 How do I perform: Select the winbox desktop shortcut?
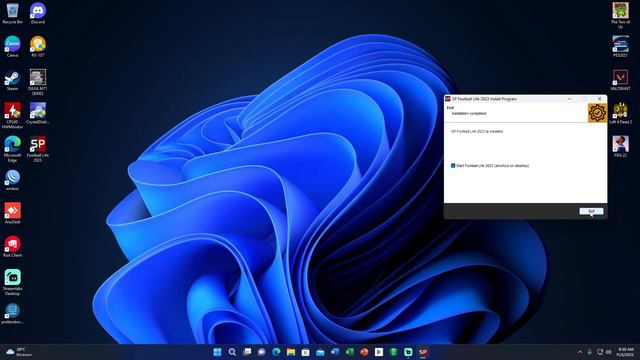tap(13, 180)
